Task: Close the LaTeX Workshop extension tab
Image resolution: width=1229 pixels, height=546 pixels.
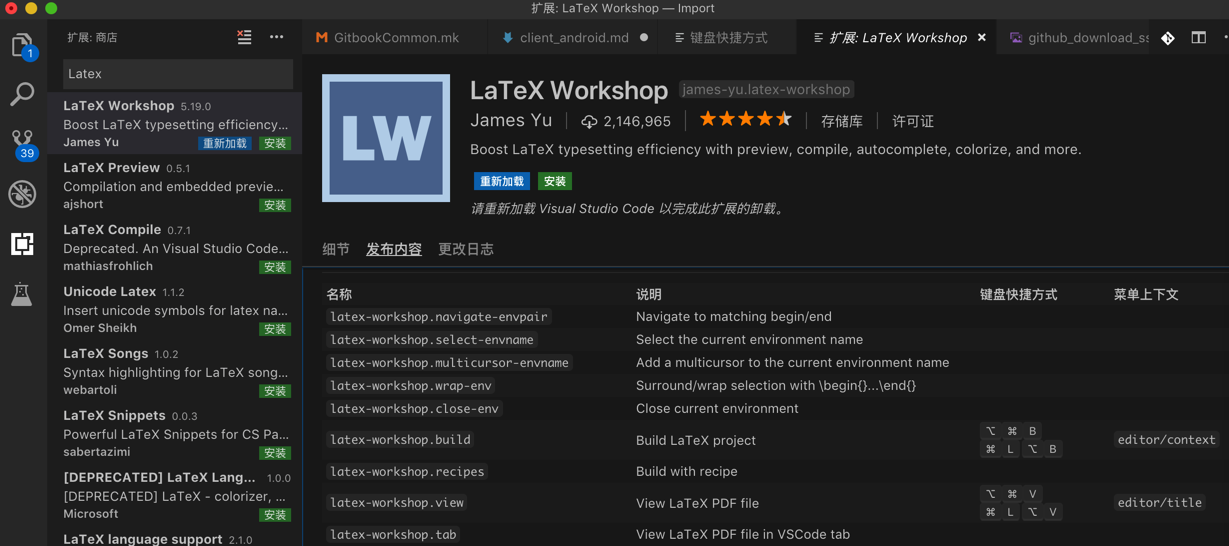Action: coord(982,38)
